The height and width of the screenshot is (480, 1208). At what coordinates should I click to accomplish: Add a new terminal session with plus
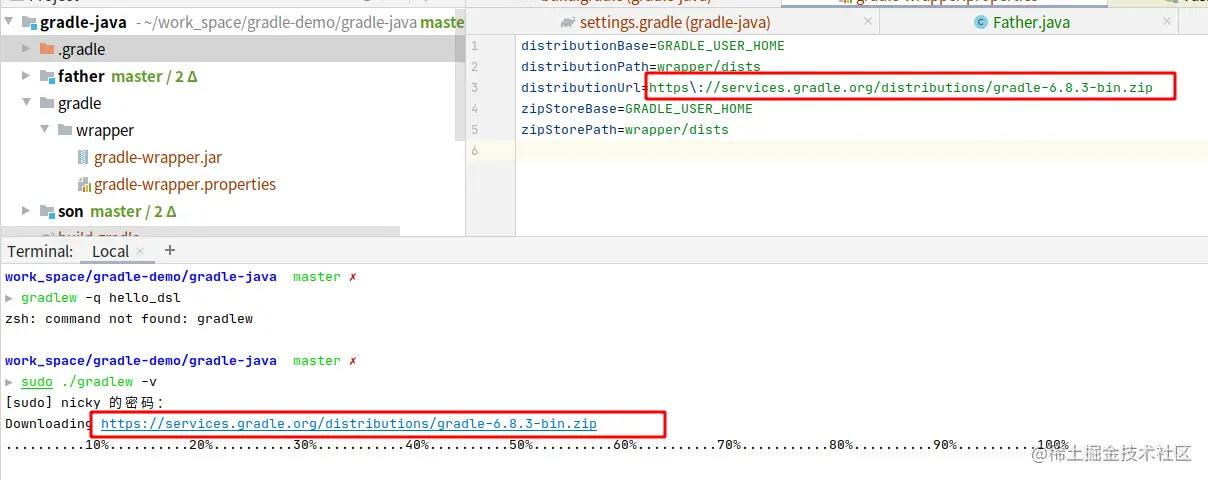[x=170, y=250]
